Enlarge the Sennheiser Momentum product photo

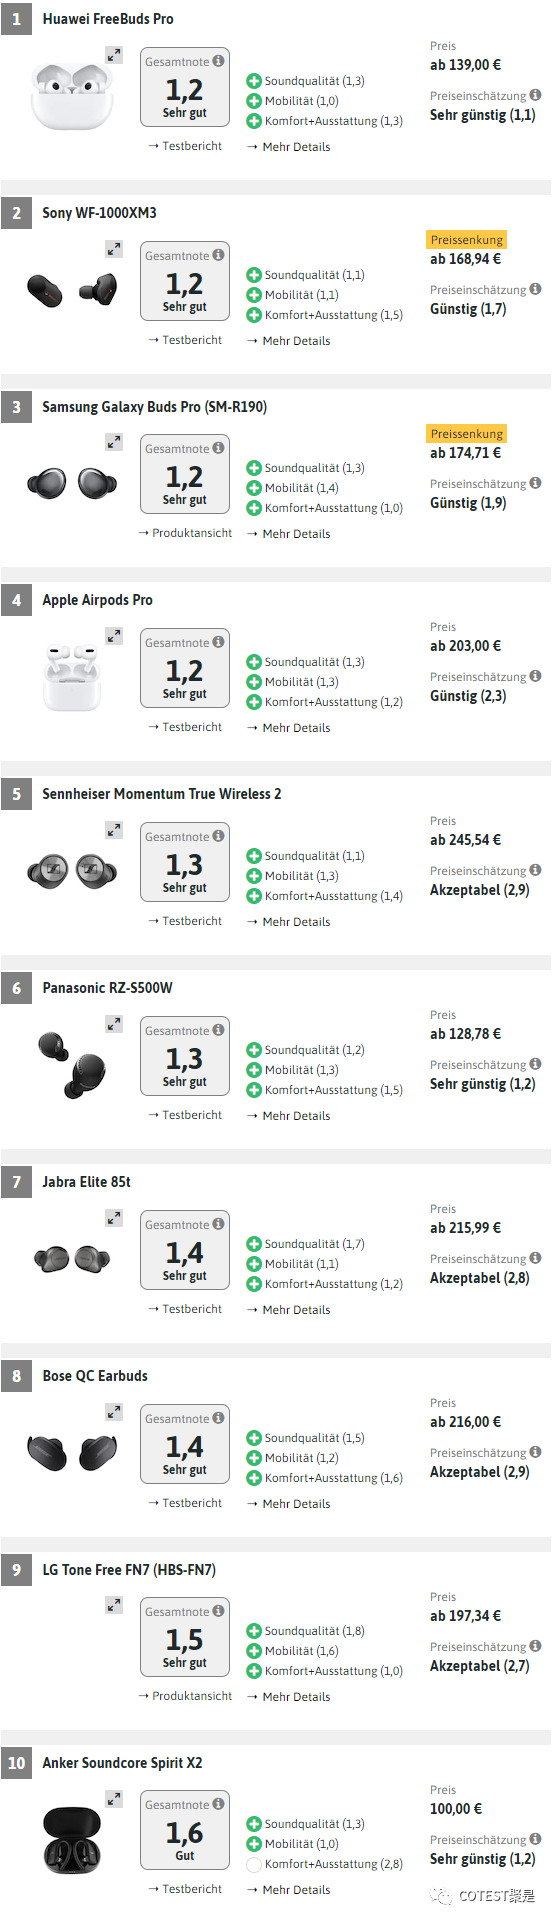(x=114, y=829)
